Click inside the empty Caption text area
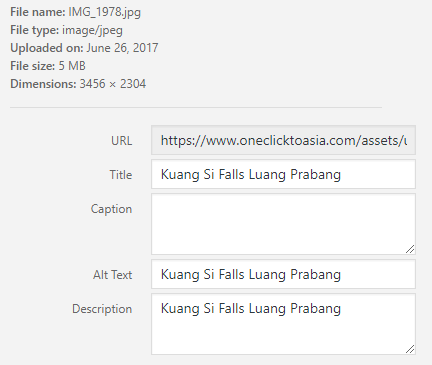 (x=283, y=224)
